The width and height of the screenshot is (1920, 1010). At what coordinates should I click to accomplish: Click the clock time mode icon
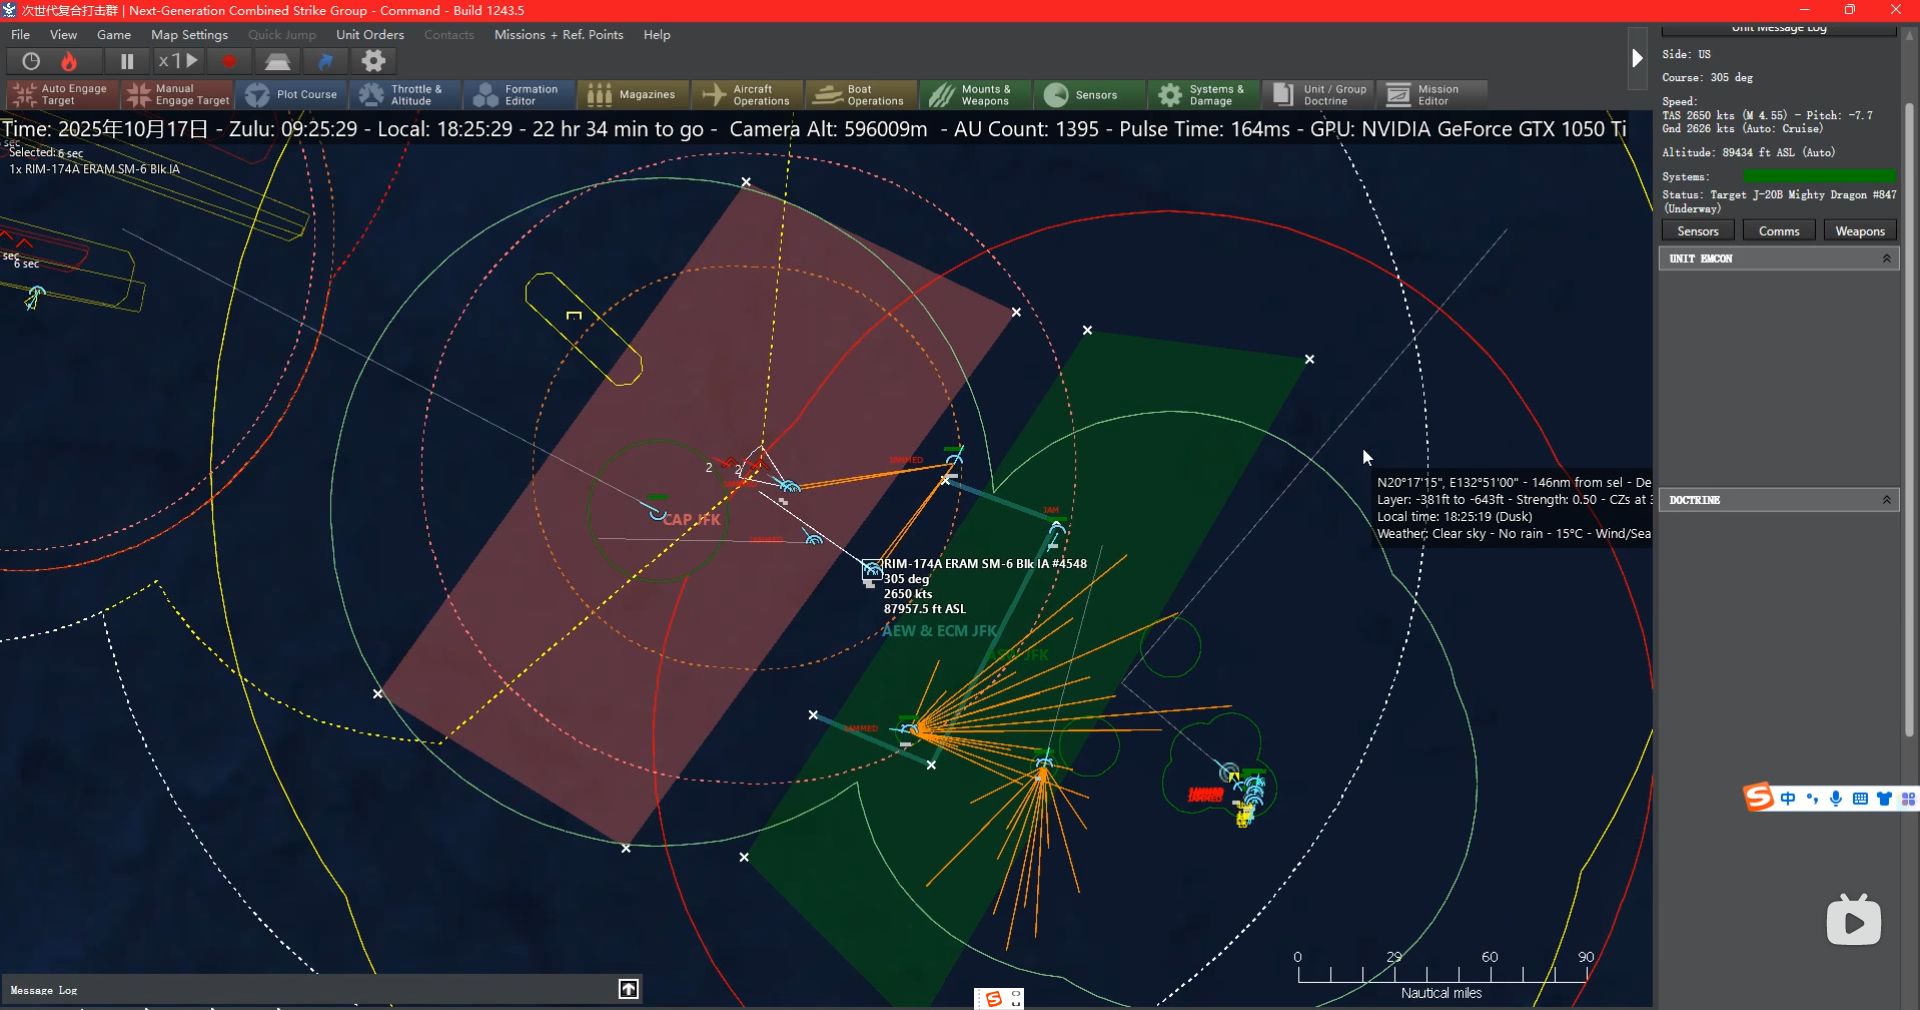(31, 61)
